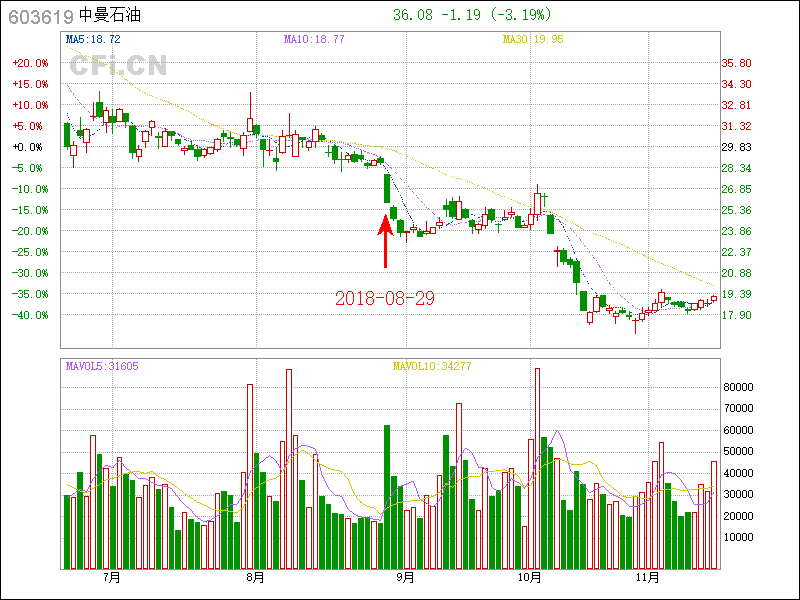Image resolution: width=800 pixels, height=600 pixels.
Task: Click the 7月 month axis label
Action: pyautogui.click(x=112, y=578)
